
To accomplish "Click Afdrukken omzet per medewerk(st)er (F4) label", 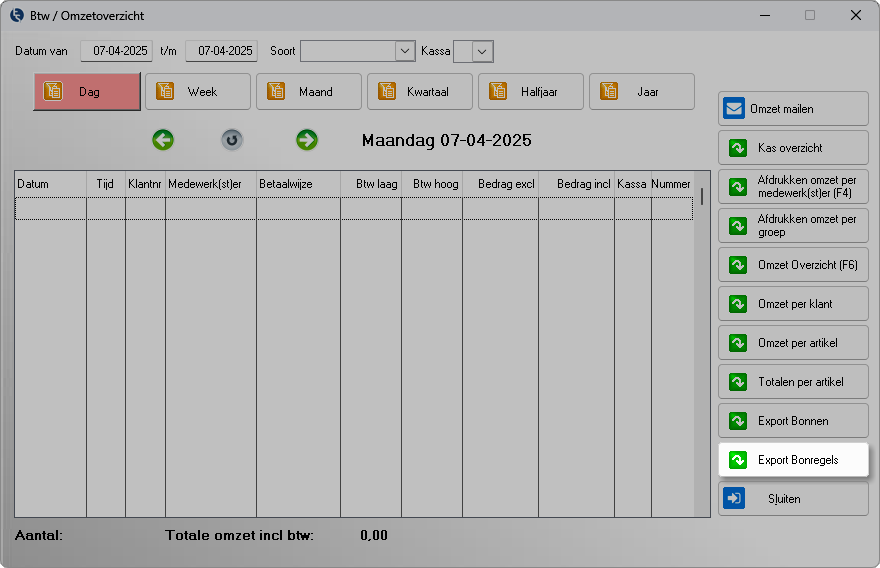I will click(x=806, y=187).
